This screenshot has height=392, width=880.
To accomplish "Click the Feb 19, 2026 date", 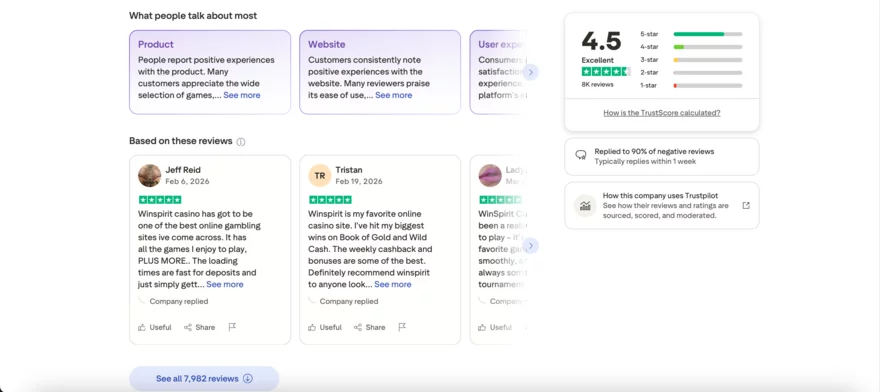I will tap(359, 181).
